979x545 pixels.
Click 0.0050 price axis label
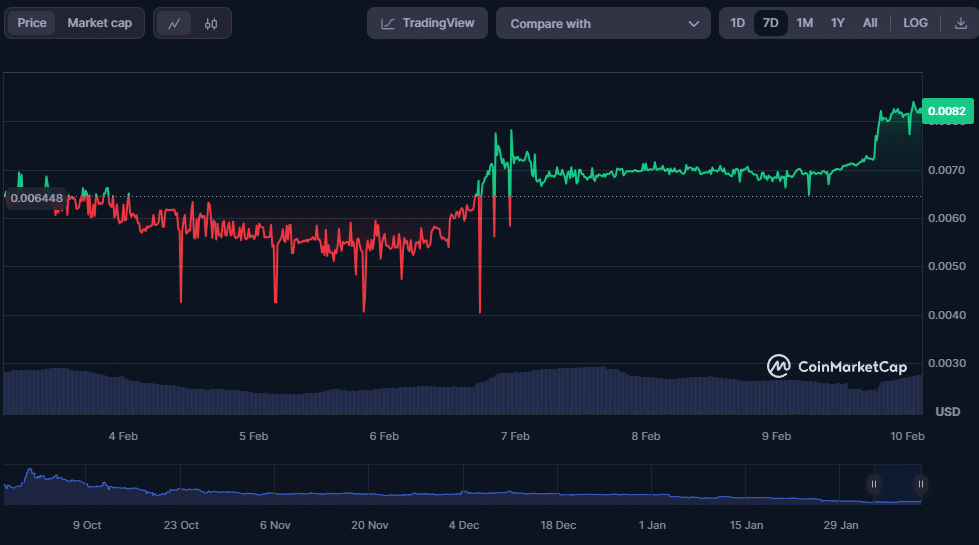pos(947,266)
